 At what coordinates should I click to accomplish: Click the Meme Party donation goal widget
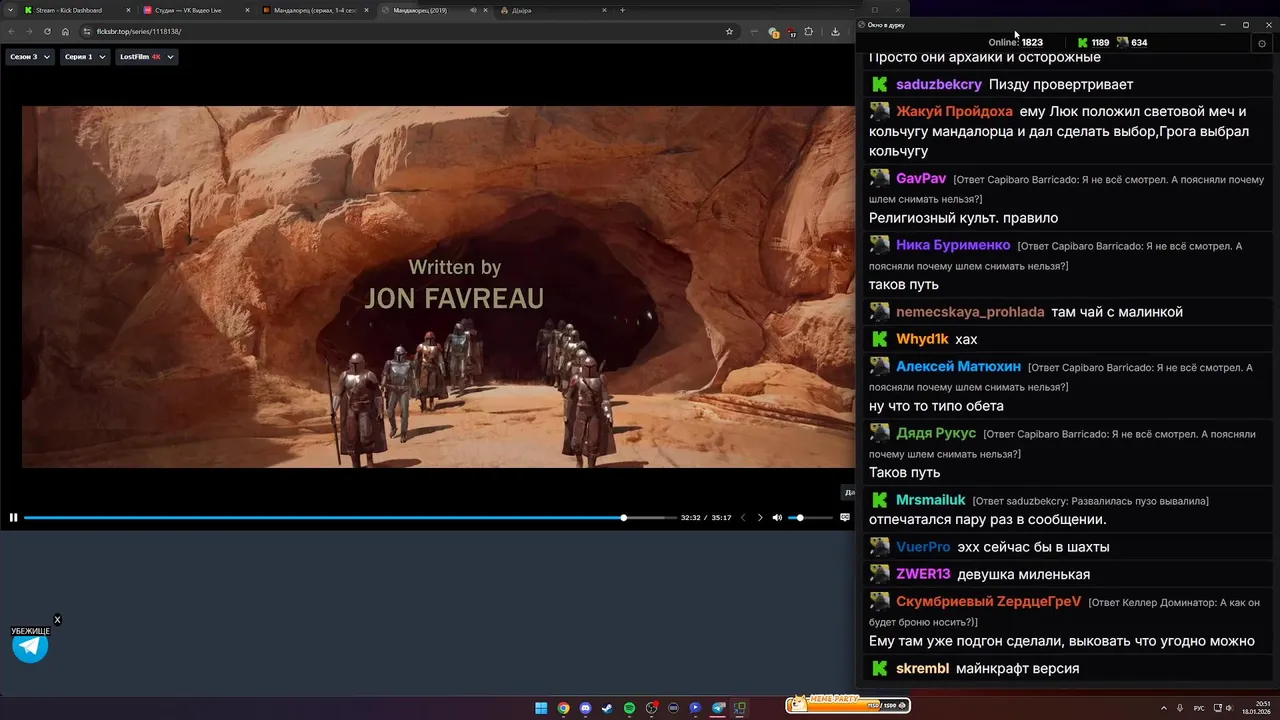[x=848, y=704]
